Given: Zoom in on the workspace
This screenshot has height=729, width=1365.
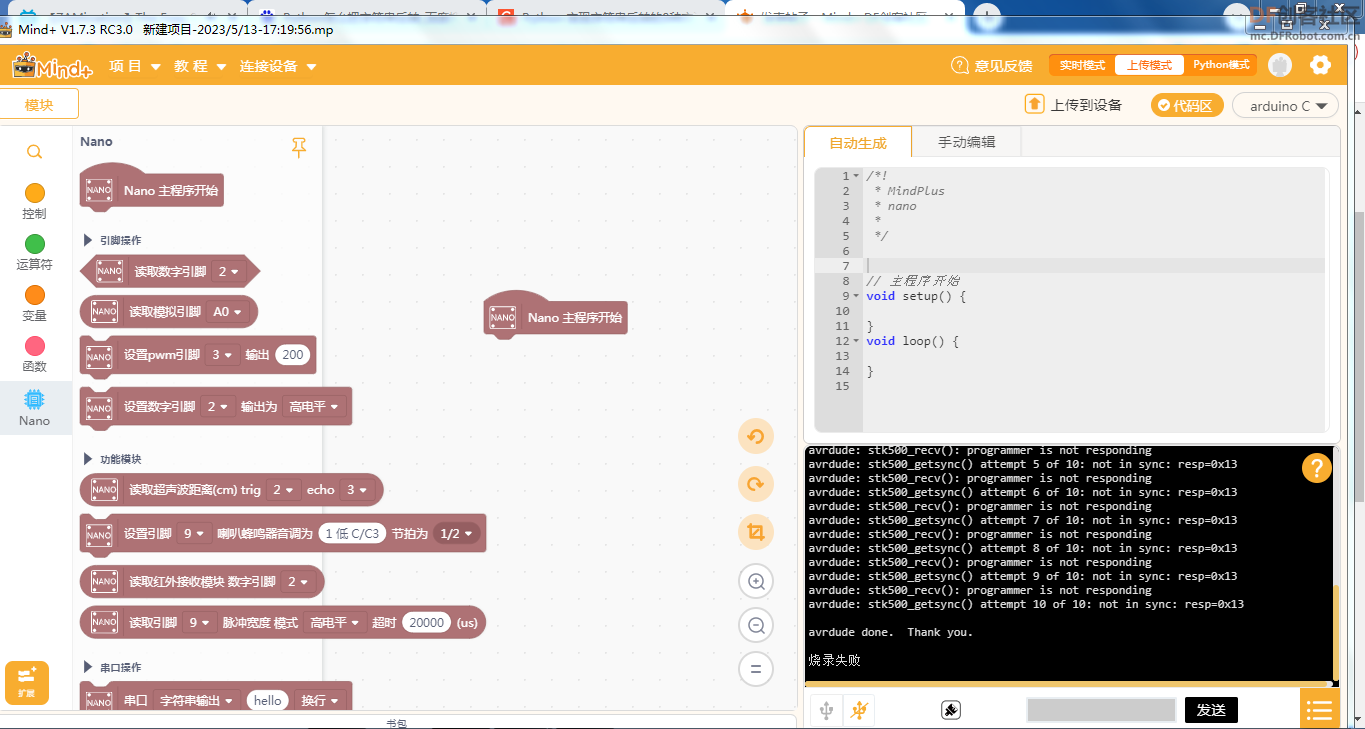Looking at the screenshot, I should tap(756, 581).
